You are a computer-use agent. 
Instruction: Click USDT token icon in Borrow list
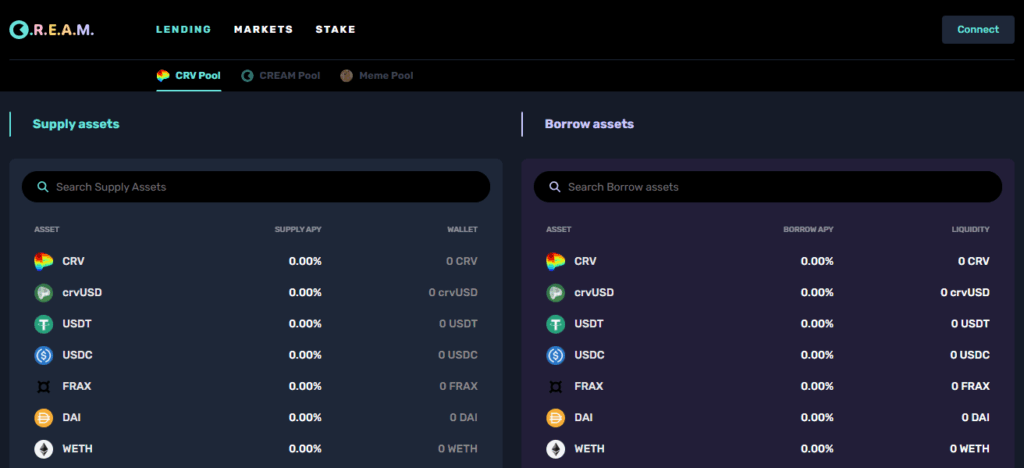[x=556, y=324]
